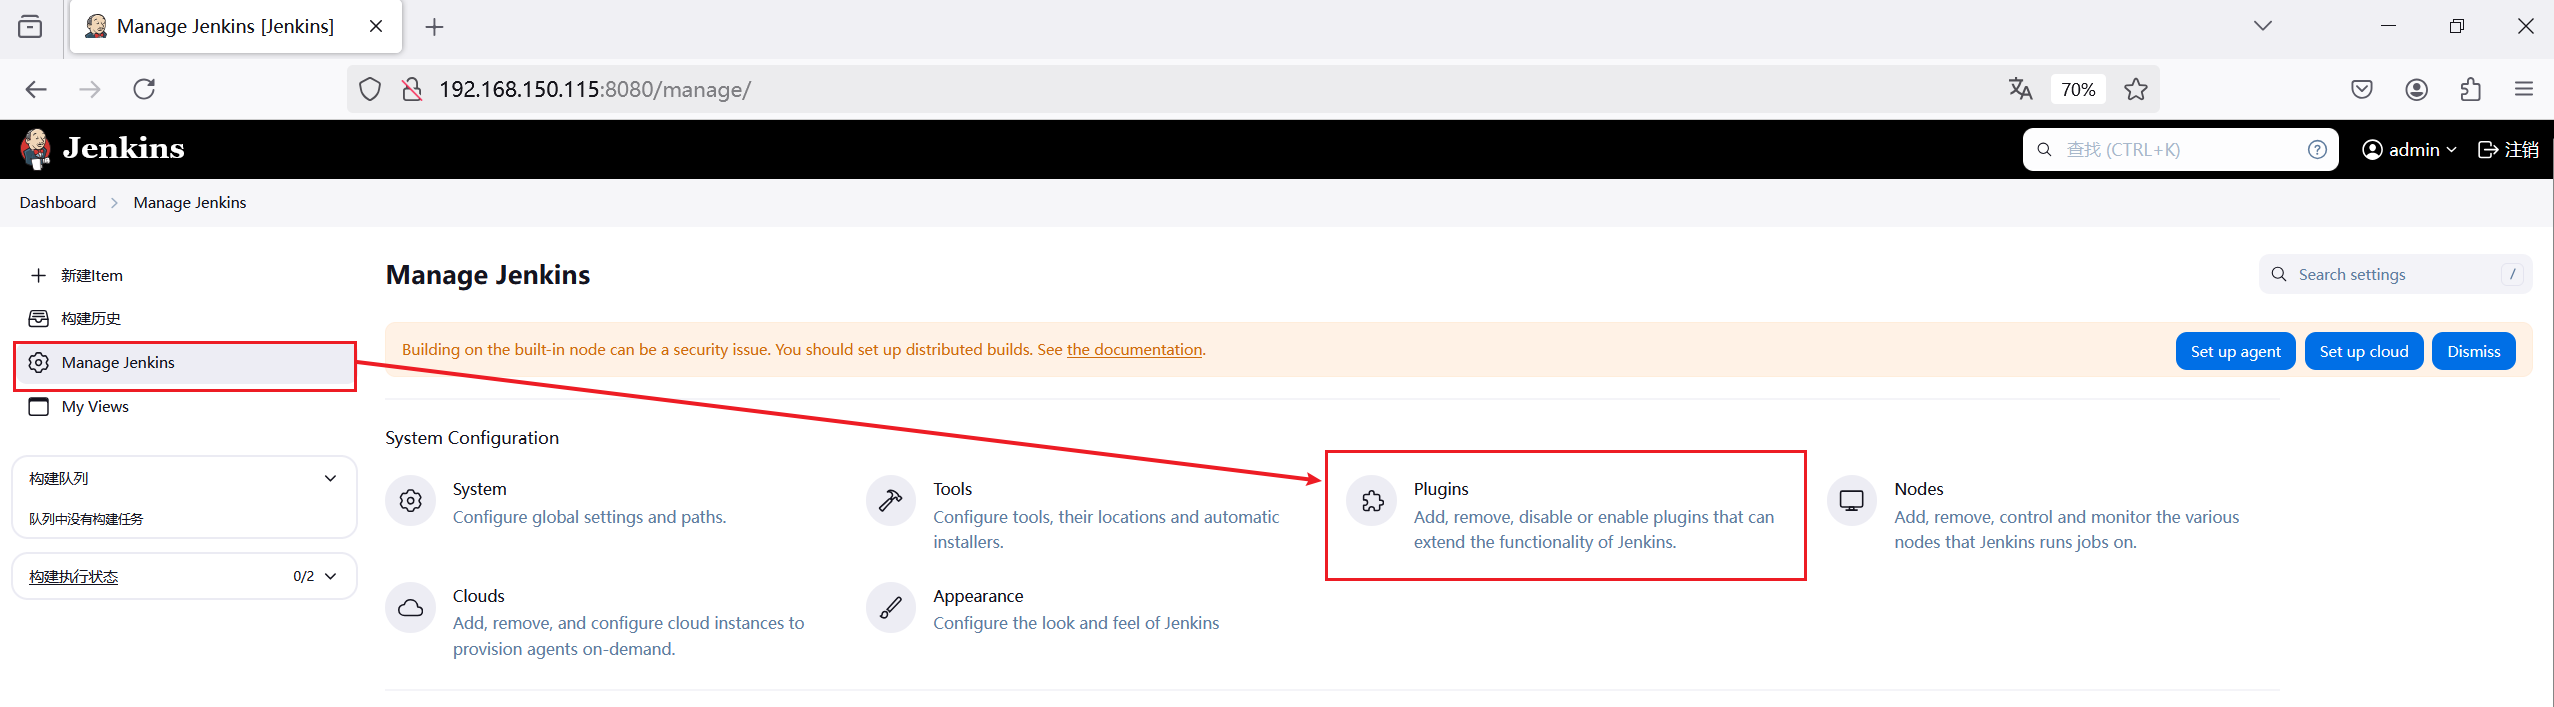Click the Appearance brush icon

(891, 608)
